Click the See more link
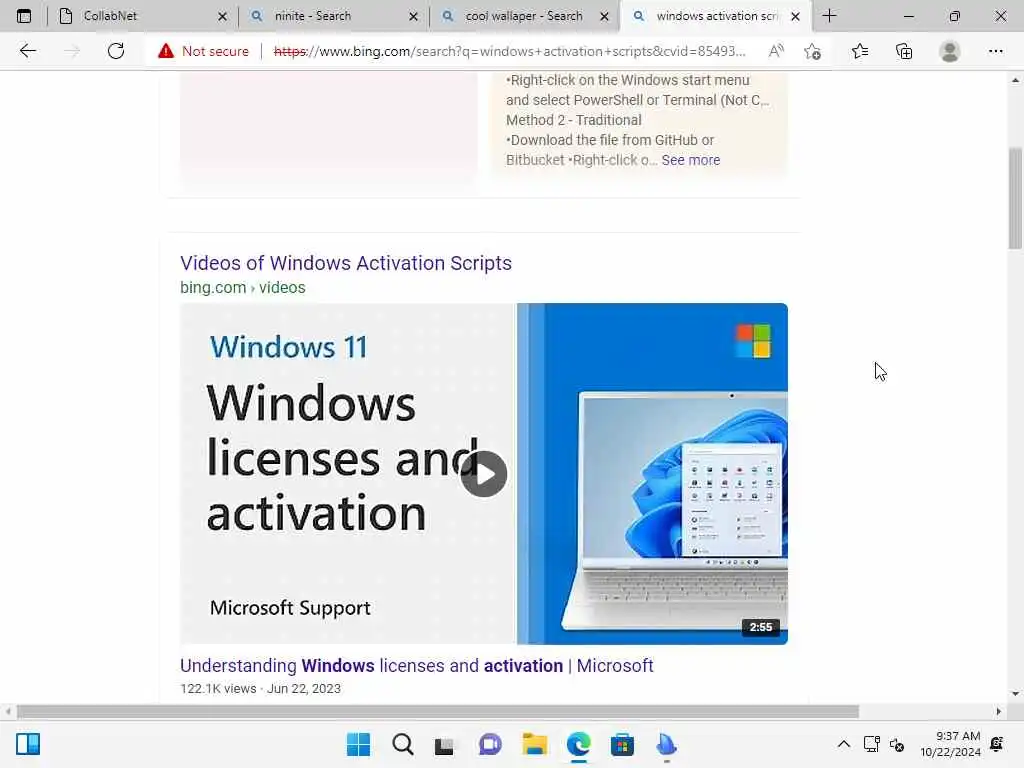The width and height of the screenshot is (1024, 768). (x=691, y=160)
